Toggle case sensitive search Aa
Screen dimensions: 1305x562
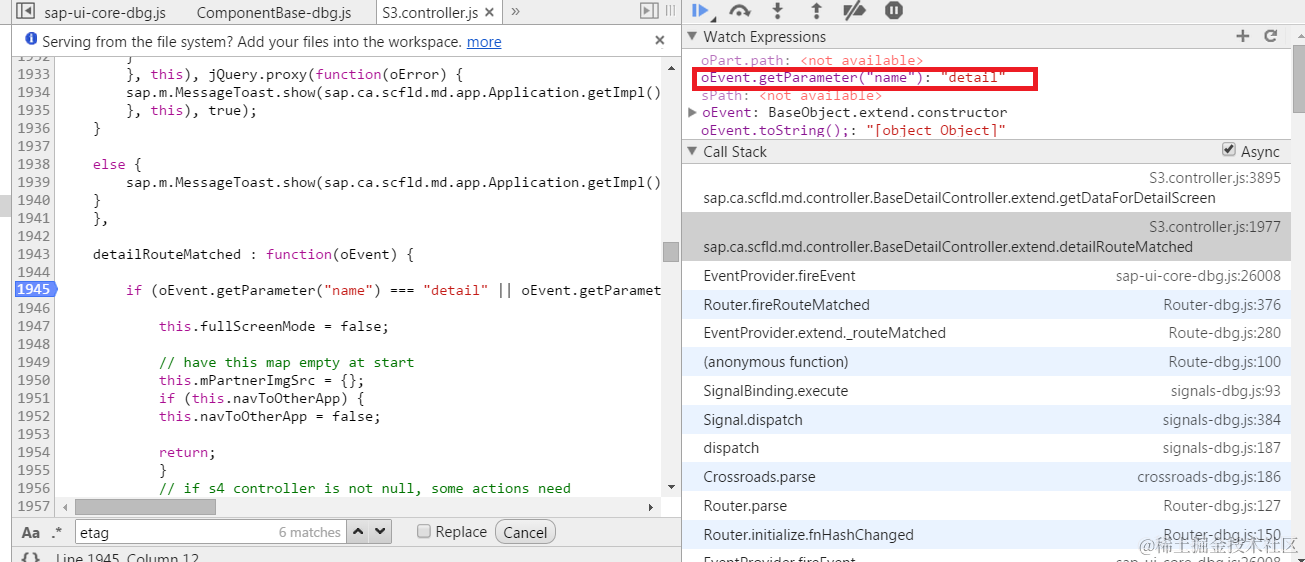pyautogui.click(x=31, y=532)
